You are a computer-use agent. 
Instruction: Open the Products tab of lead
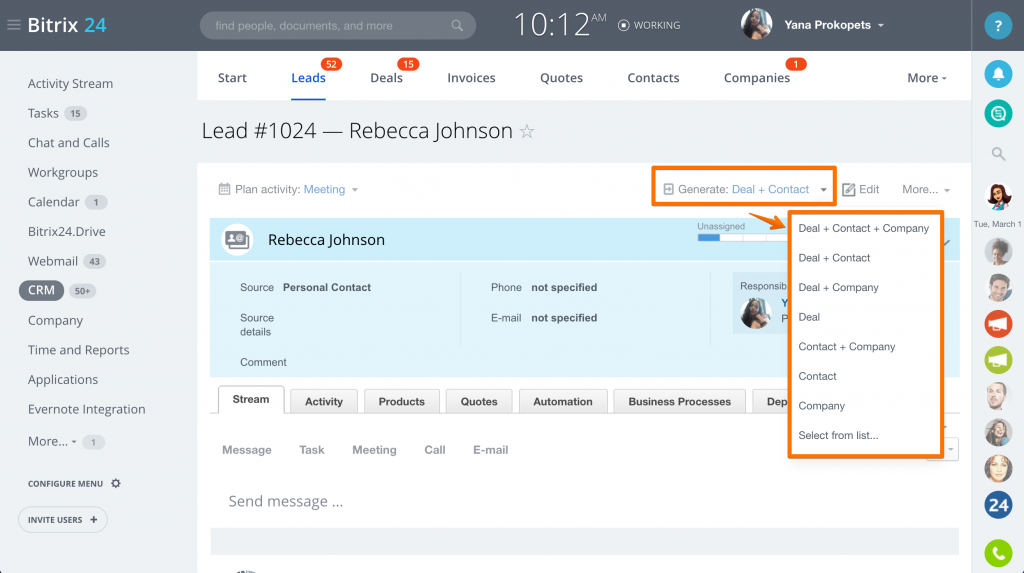pos(402,401)
